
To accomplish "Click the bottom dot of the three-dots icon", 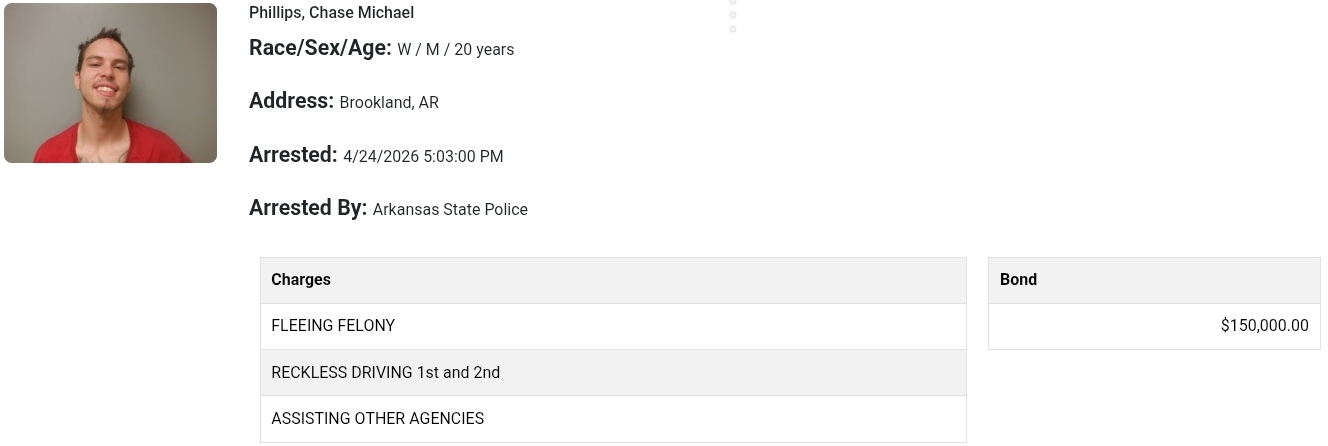I will pyautogui.click(x=733, y=29).
